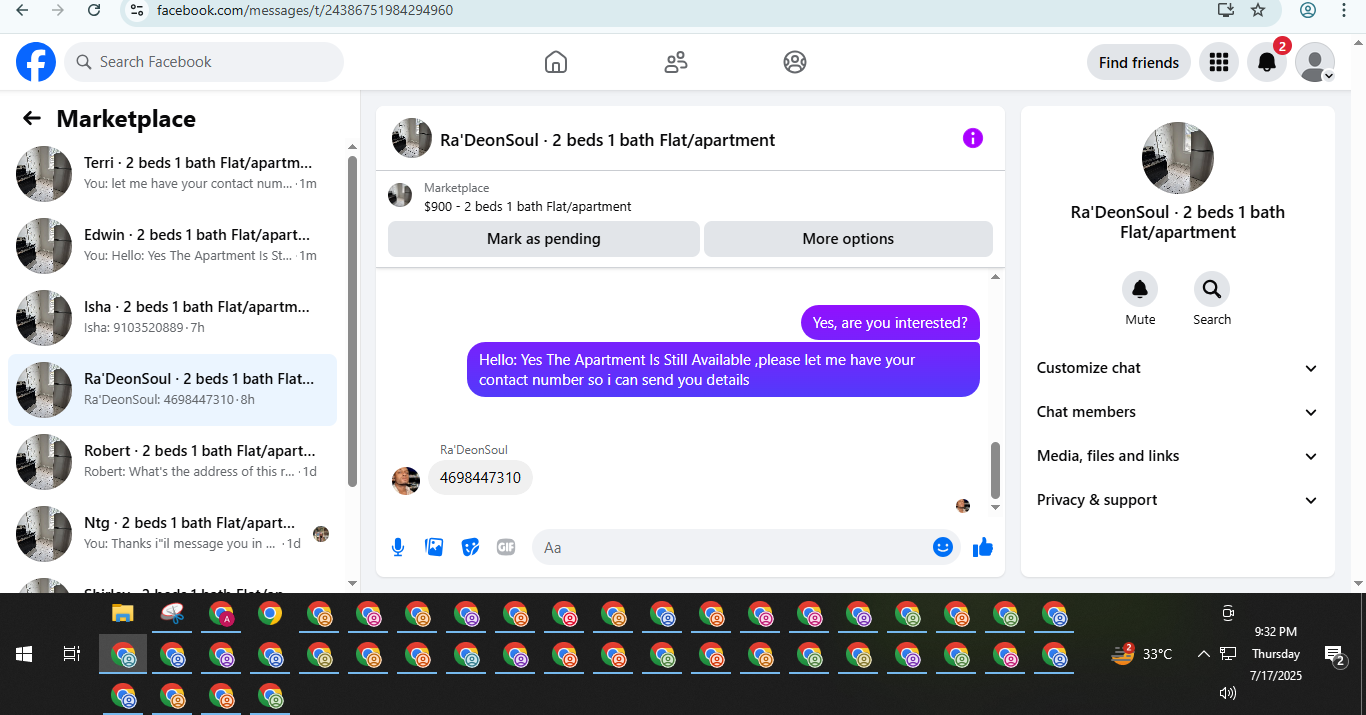Open Chrome three-dot menu
Image resolution: width=1366 pixels, height=715 pixels.
point(1344,10)
